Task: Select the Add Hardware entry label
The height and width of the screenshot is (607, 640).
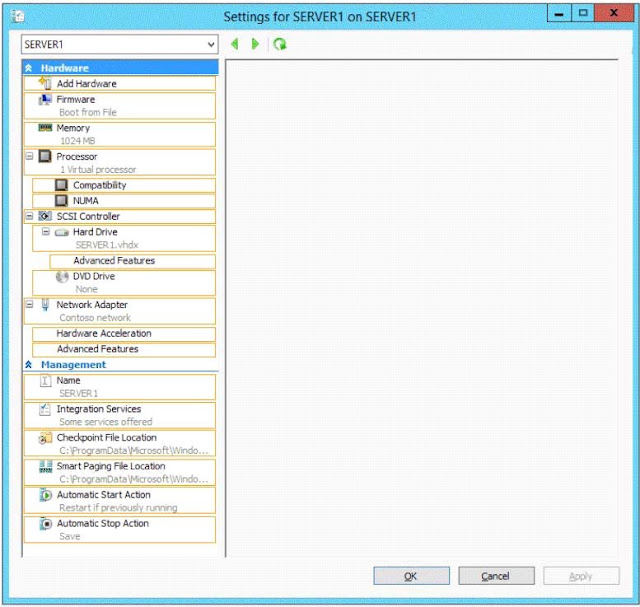Action: [87, 84]
